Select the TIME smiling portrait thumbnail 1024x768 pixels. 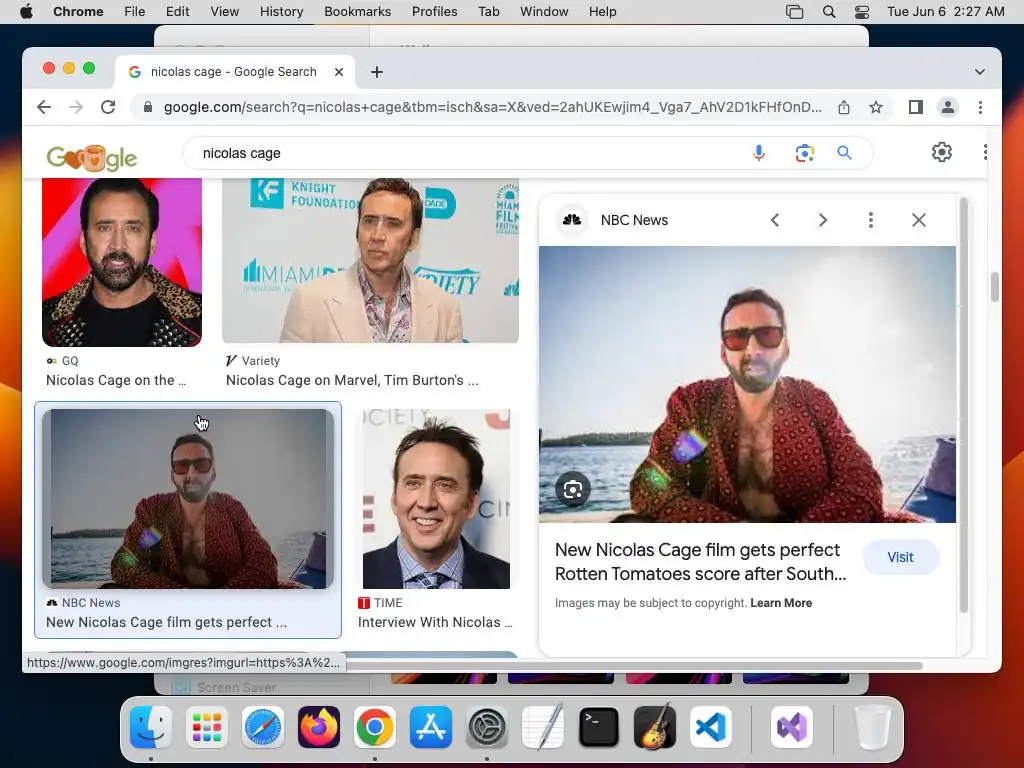[436, 499]
